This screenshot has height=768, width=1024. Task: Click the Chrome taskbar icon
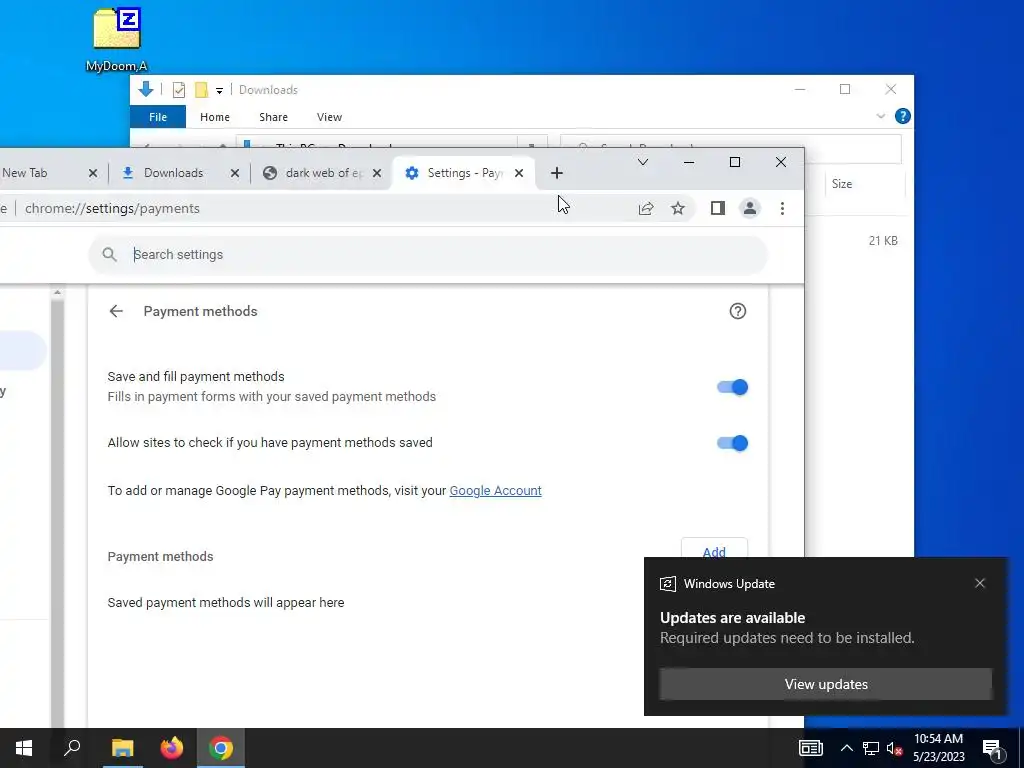point(221,748)
